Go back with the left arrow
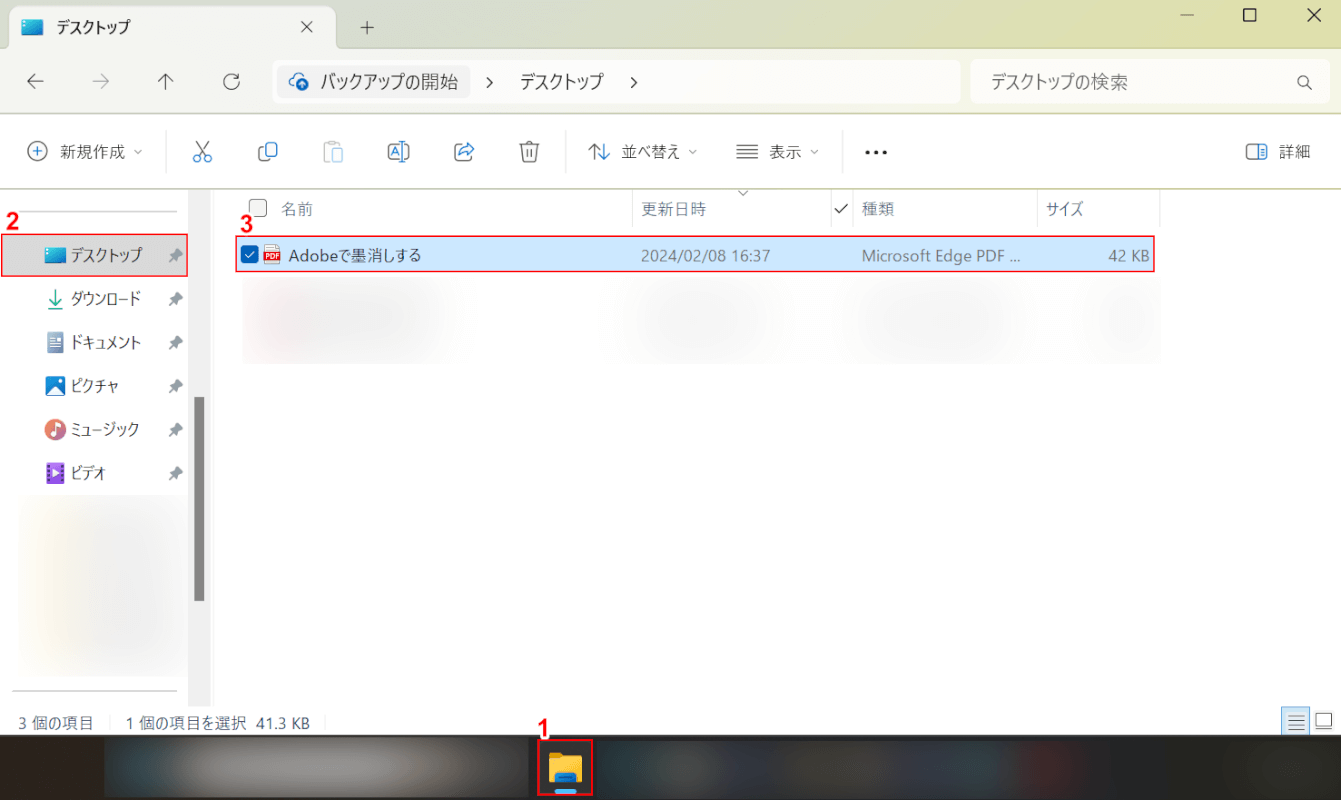1341x800 pixels. (x=36, y=82)
